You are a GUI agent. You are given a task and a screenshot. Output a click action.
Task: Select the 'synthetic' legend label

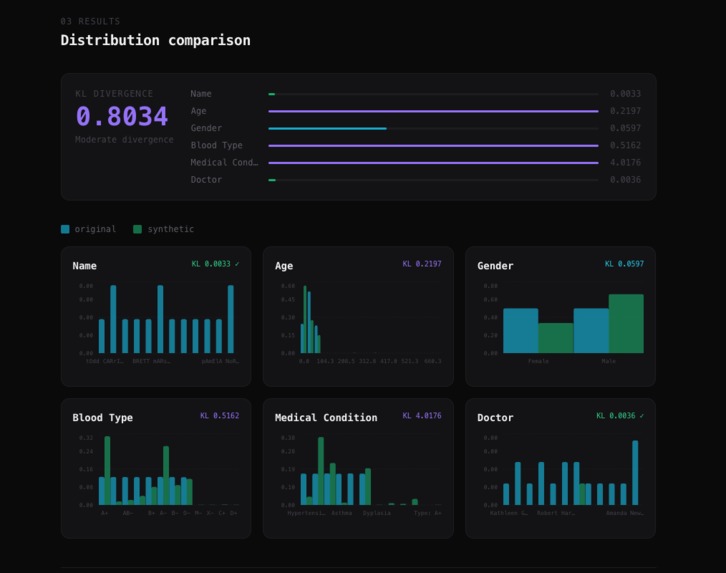coord(170,229)
